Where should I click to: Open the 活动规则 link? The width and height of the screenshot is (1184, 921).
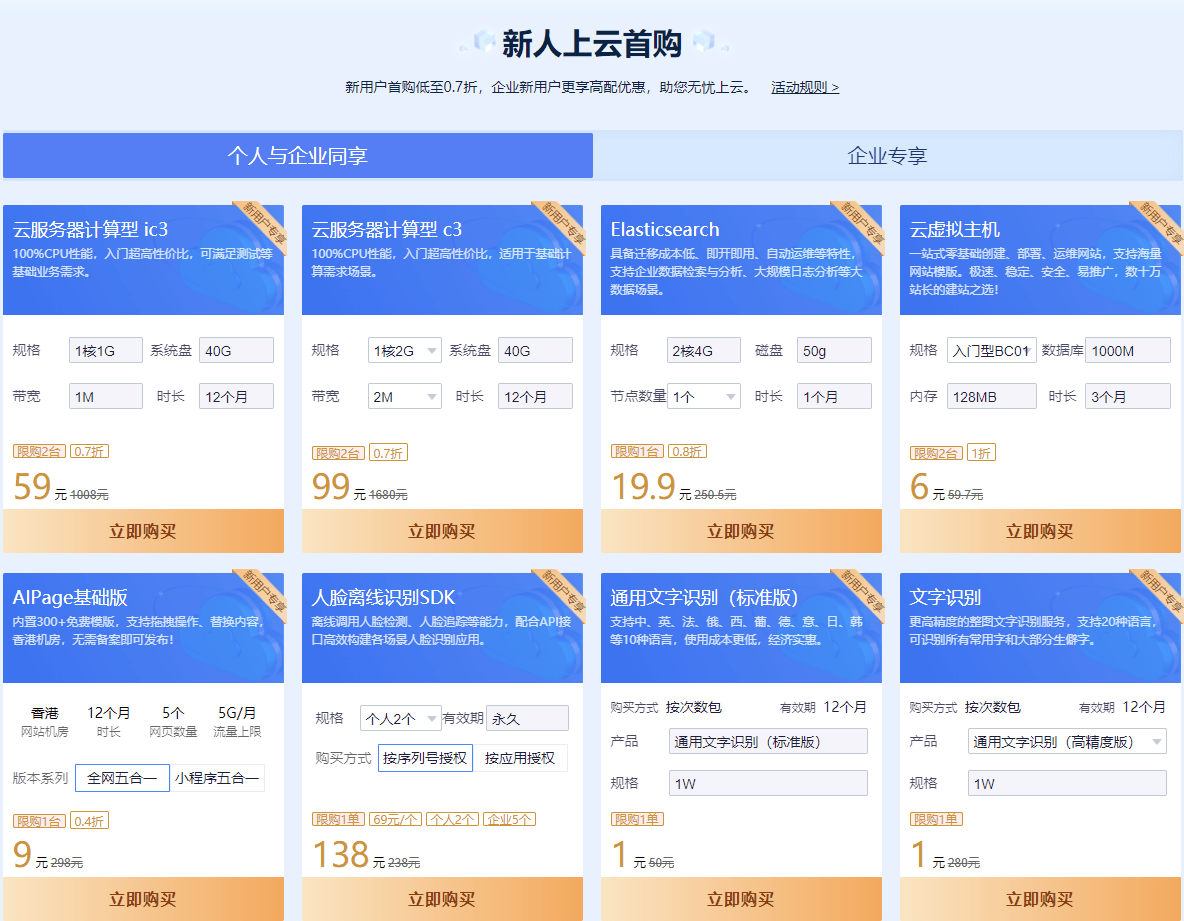[805, 88]
